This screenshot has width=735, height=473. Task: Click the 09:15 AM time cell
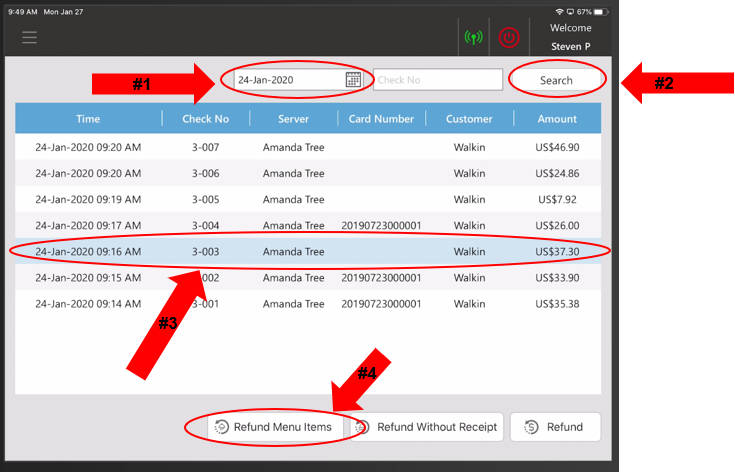point(88,278)
